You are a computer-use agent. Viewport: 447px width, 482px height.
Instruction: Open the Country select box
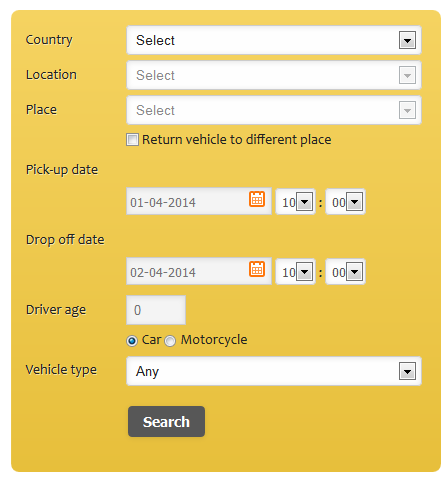point(274,40)
